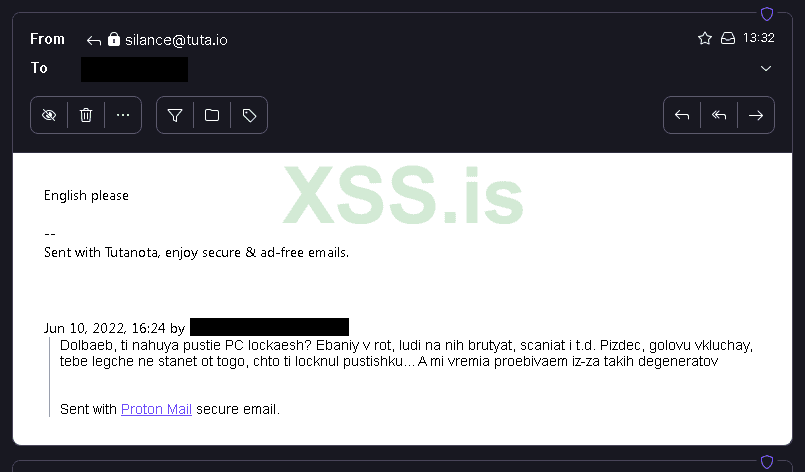
Task: Open the Proton Mail link
Action: (x=157, y=409)
